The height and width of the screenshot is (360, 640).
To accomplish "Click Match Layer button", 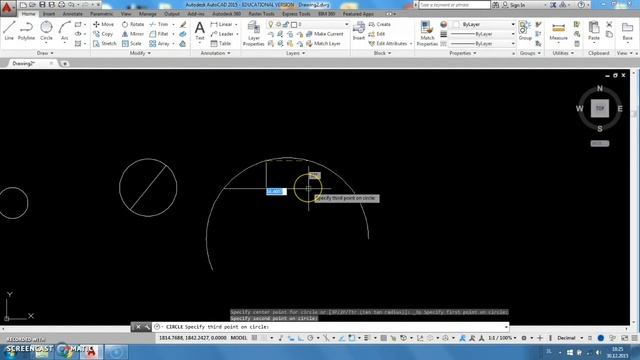I will pyautogui.click(x=323, y=43).
